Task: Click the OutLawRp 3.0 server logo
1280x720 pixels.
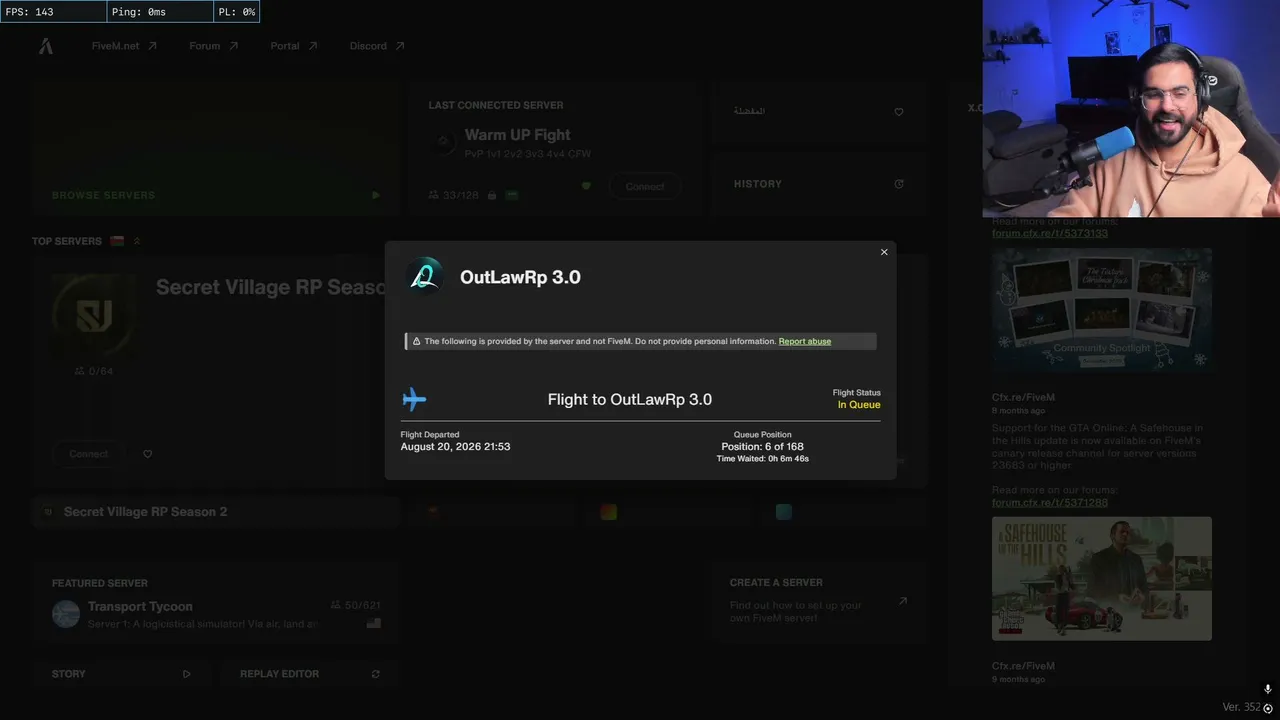Action: point(425,277)
